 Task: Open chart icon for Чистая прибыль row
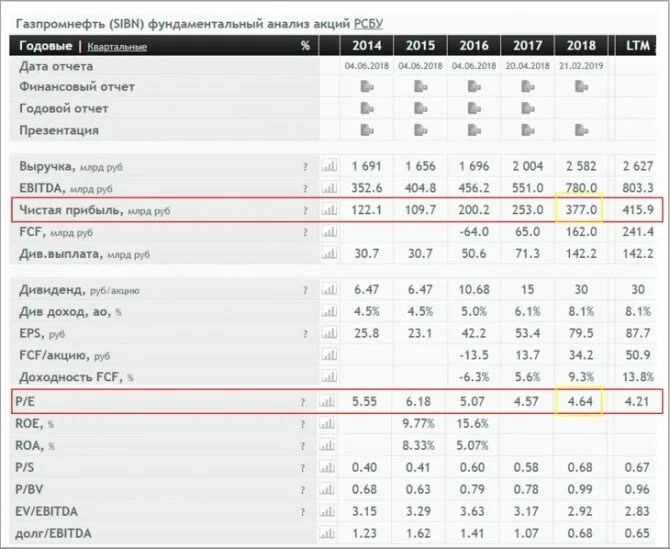pos(329,210)
